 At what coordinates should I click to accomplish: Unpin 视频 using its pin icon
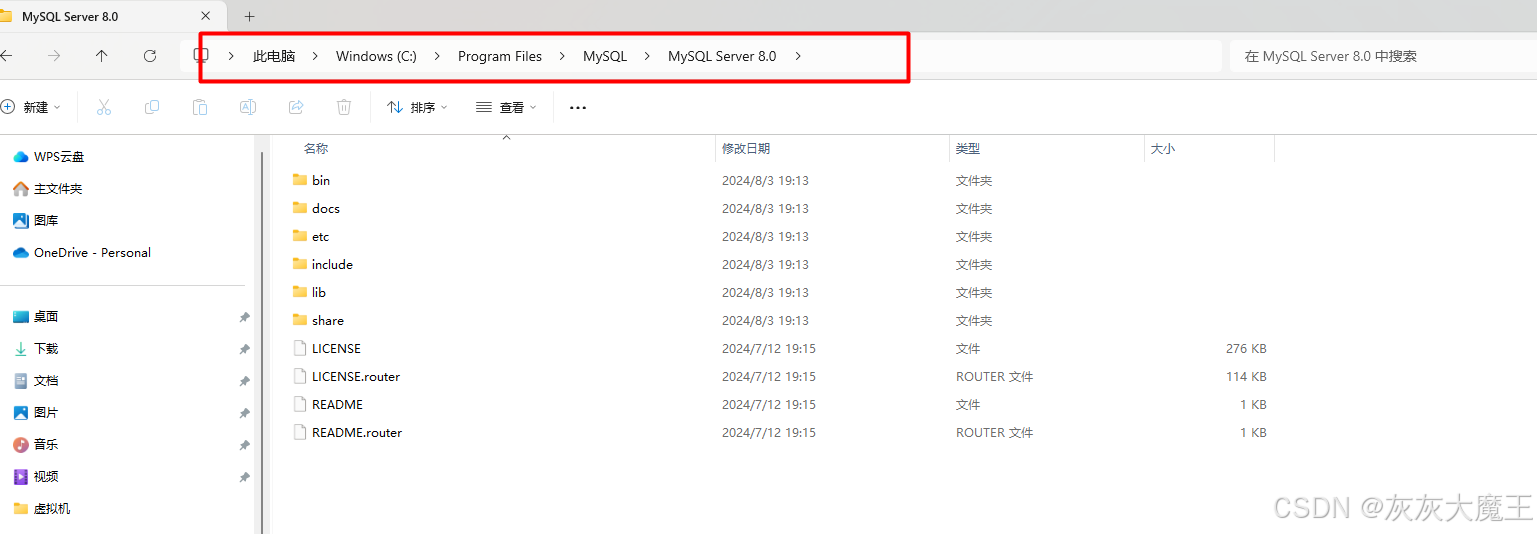pos(244,477)
